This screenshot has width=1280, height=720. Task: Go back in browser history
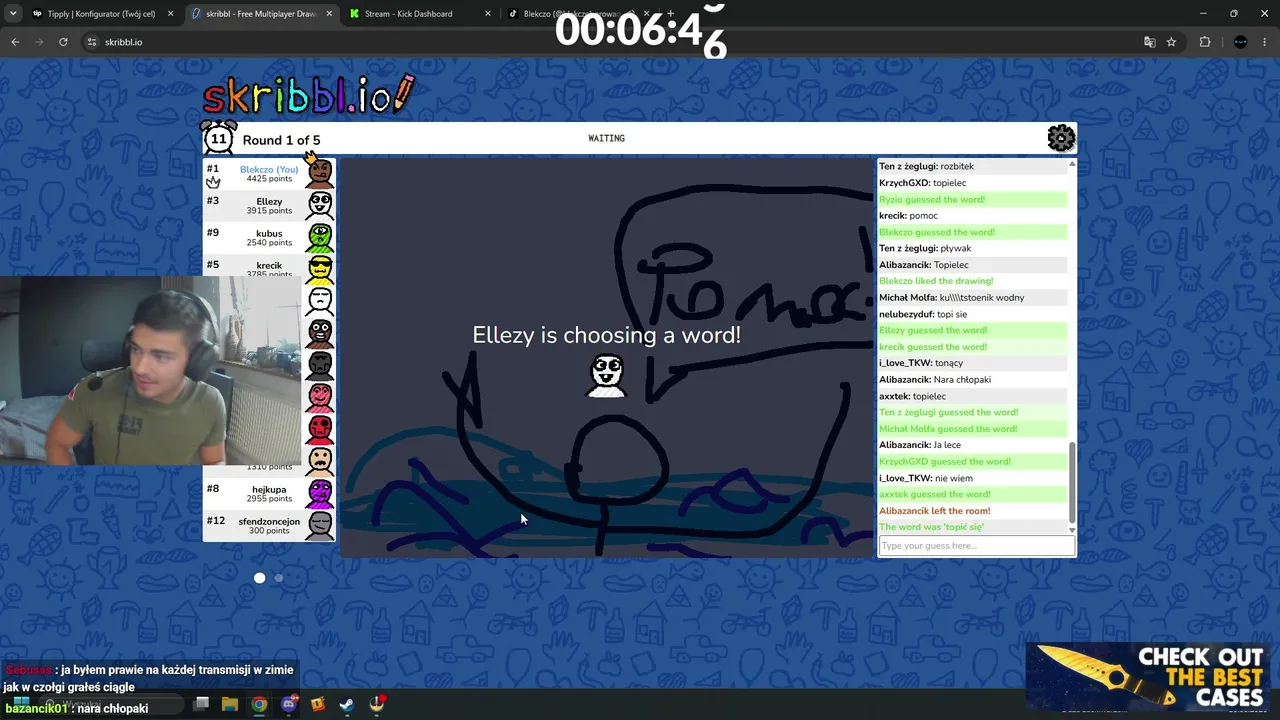[15, 42]
